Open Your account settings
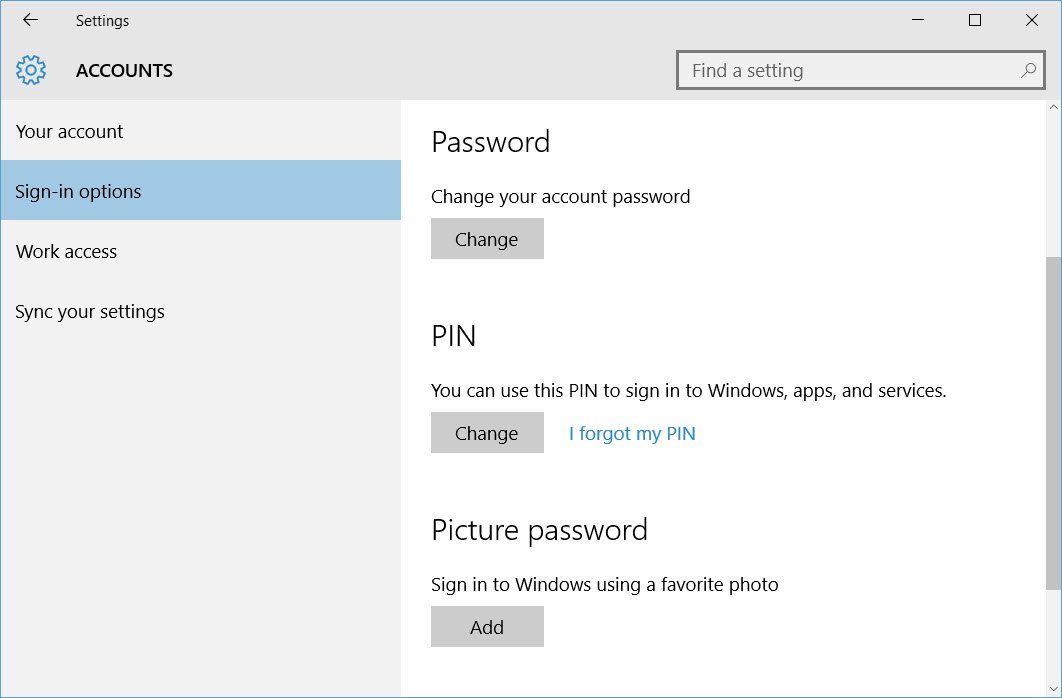This screenshot has width=1062, height=698. [69, 131]
